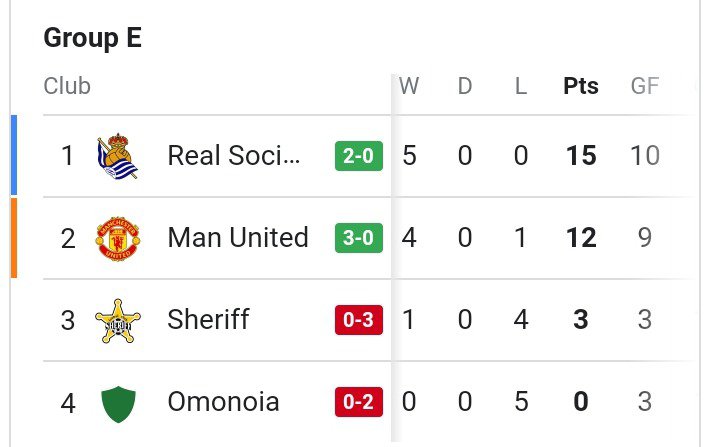The image size is (709, 447).
Task: Click the Pts column header
Action: pyautogui.click(x=581, y=85)
